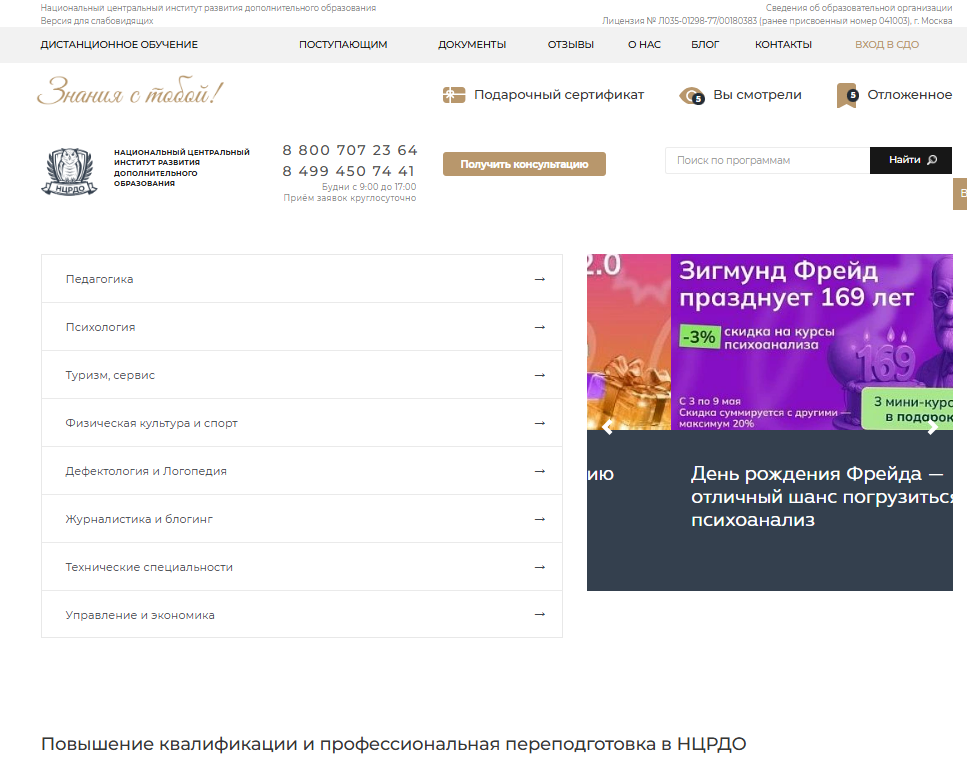967x779 pixels.
Task: Go to previous carousel slide arrow
Action: (607, 428)
